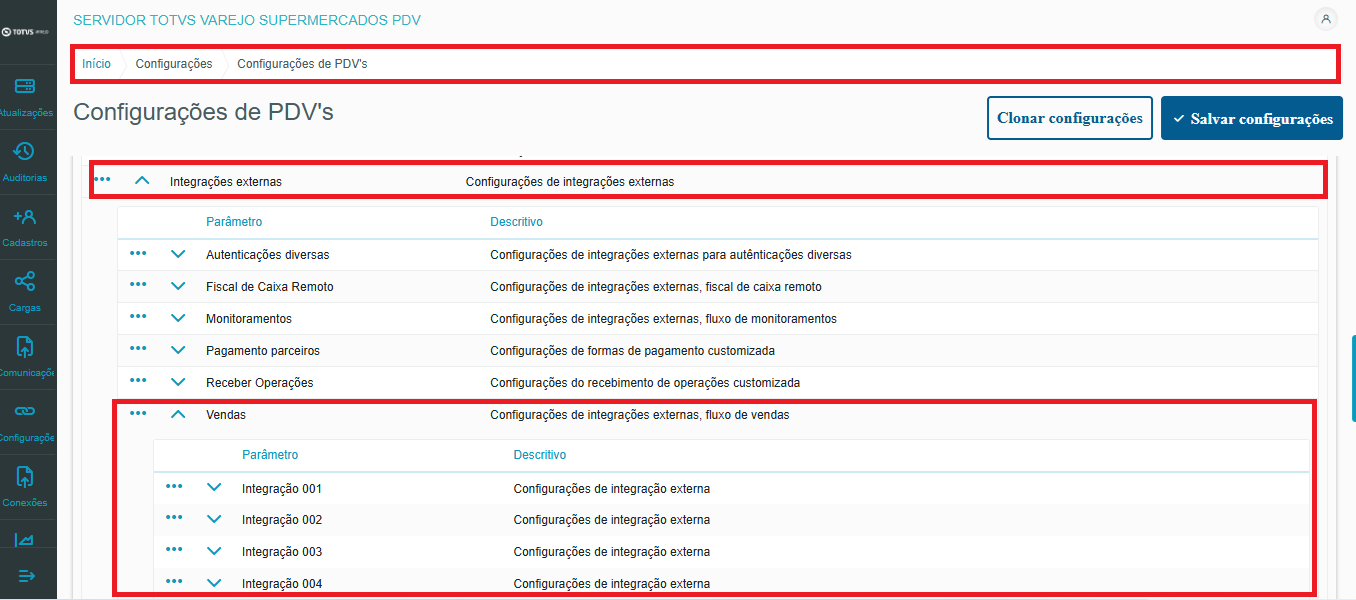Open the user profile icon

coord(1326,19)
